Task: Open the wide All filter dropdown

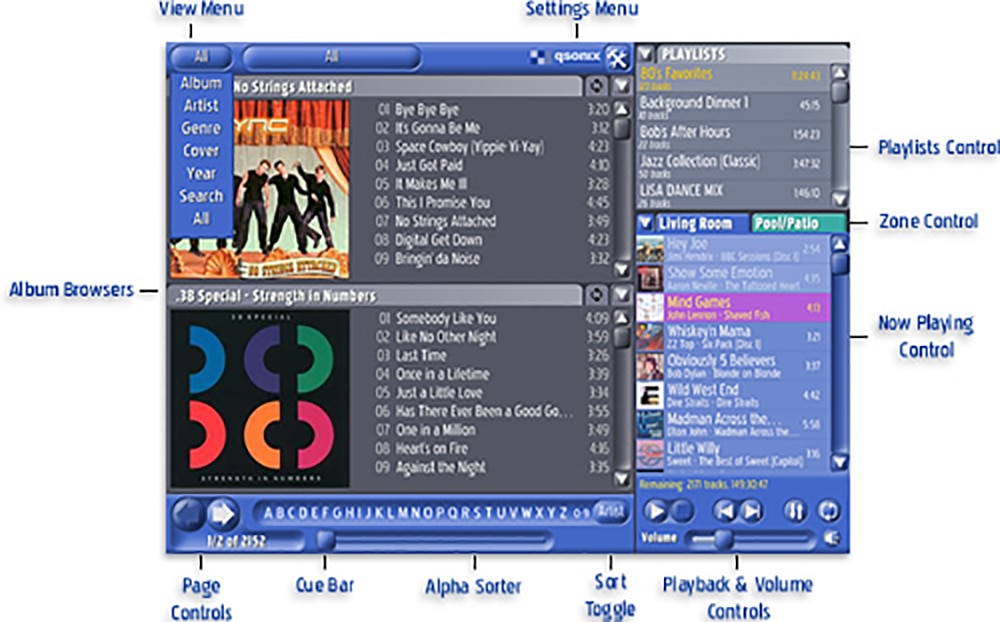Action: [x=332, y=57]
